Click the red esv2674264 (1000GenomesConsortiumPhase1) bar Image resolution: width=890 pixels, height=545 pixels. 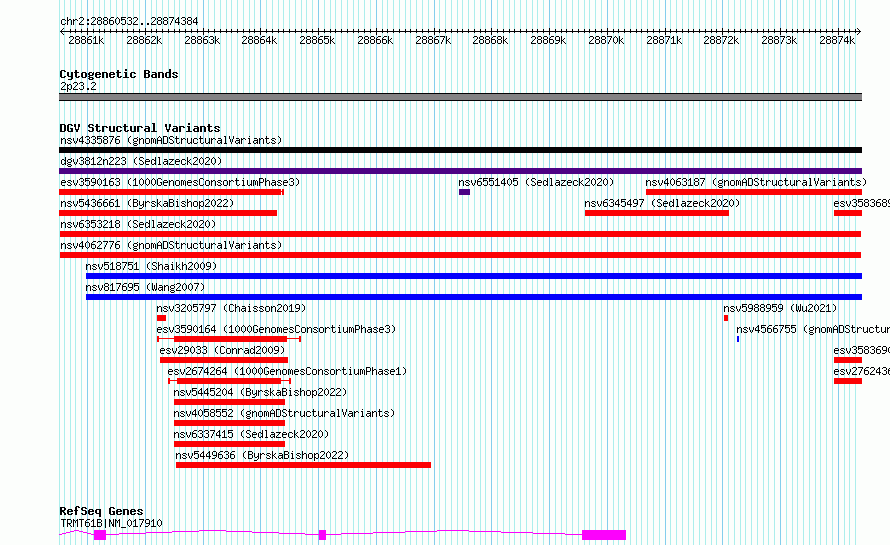coord(229,381)
